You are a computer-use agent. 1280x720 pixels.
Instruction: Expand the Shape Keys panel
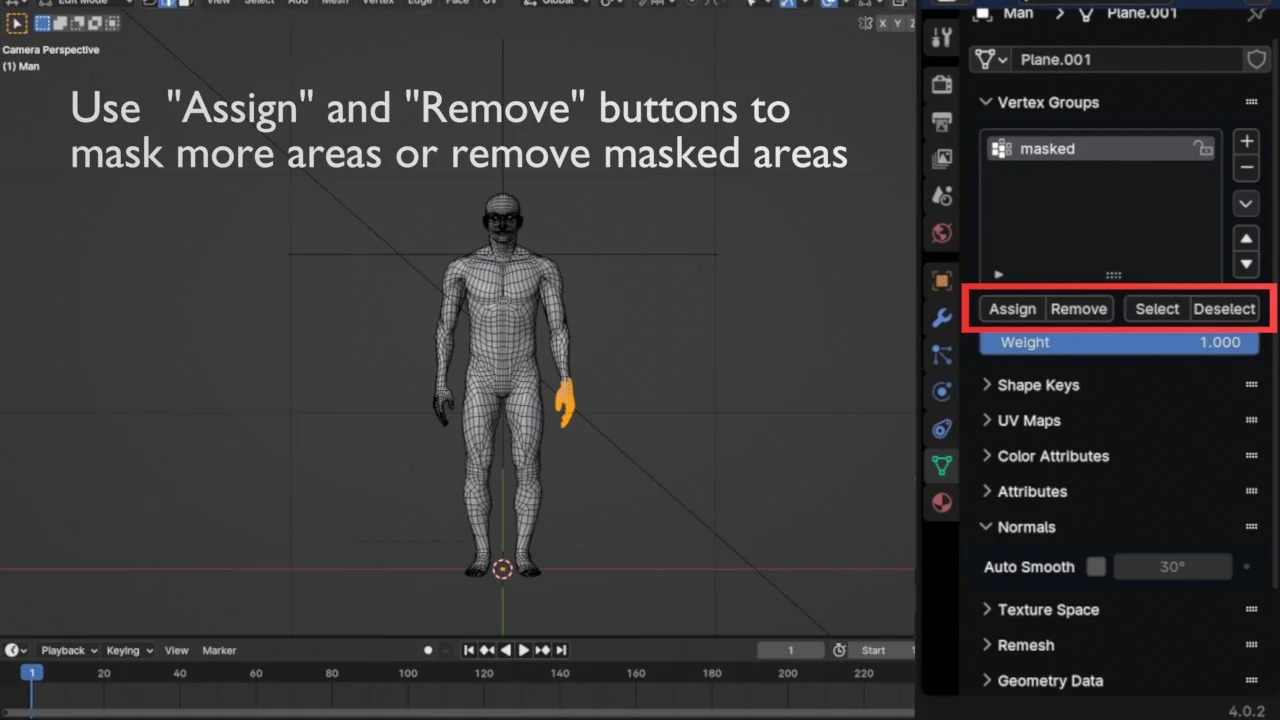1038,385
